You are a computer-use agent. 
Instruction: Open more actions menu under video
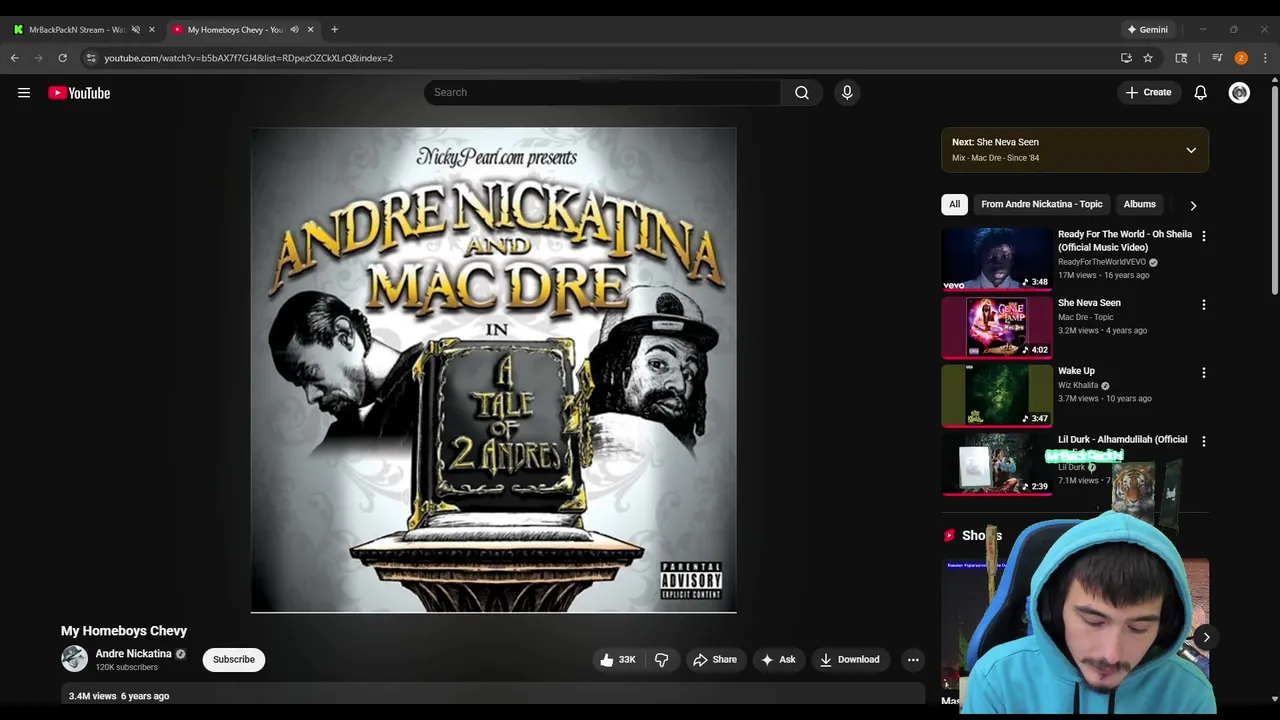[x=913, y=660]
